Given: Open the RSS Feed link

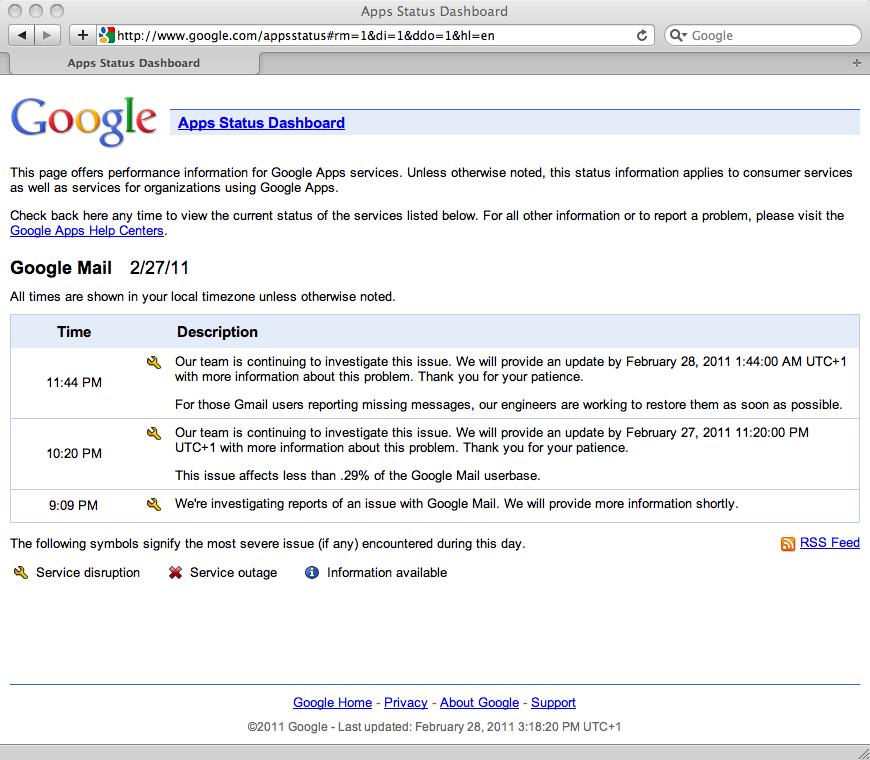Looking at the screenshot, I should (829, 543).
